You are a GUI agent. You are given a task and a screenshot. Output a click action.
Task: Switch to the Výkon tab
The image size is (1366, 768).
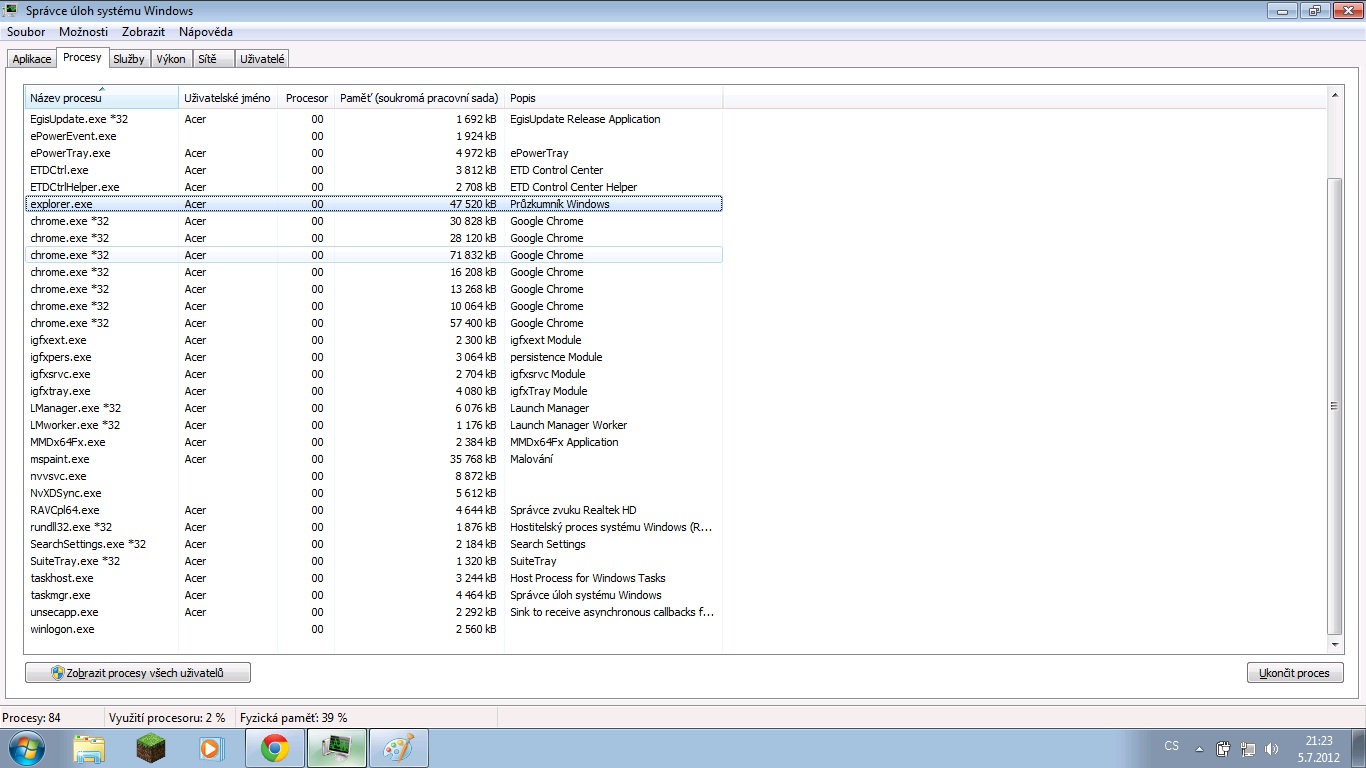(x=171, y=59)
